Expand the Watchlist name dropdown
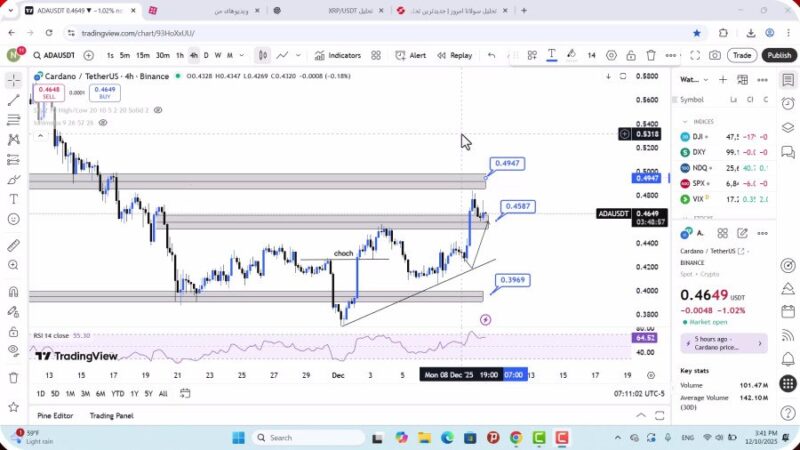The height and width of the screenshot is (450, 800). pyautogui.click(x=690, y=79)
